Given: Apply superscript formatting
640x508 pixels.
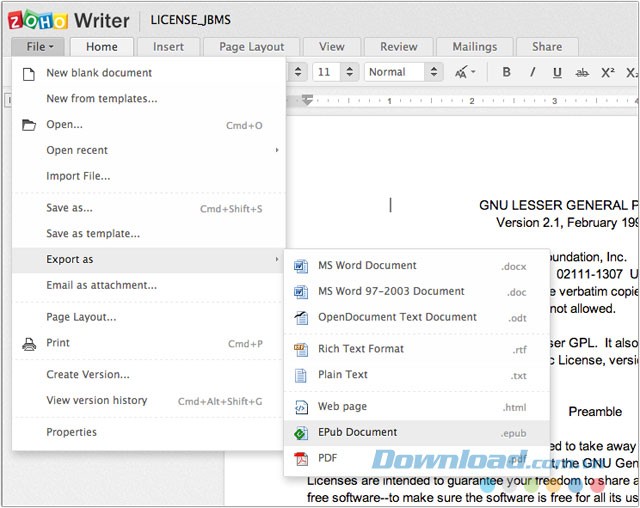Looking at the screenshot, I should coord(608,72).
